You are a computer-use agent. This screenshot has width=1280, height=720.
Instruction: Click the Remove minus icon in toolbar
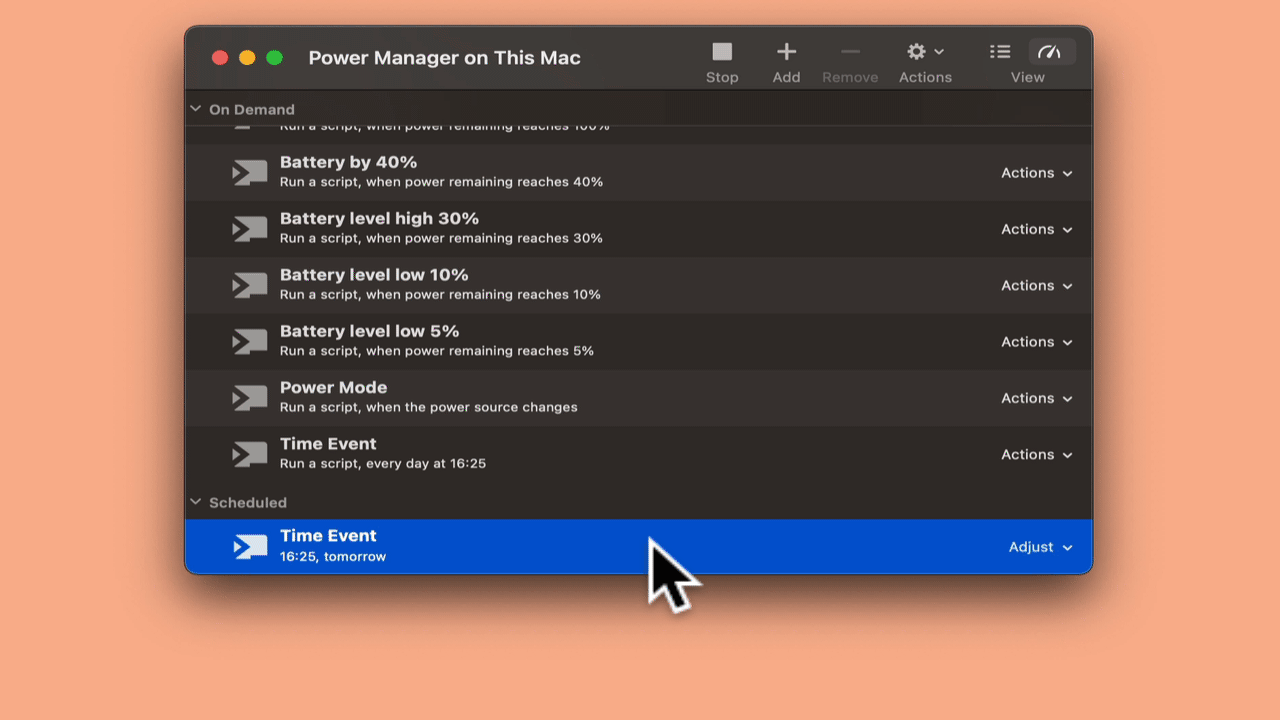coord(850,52)
